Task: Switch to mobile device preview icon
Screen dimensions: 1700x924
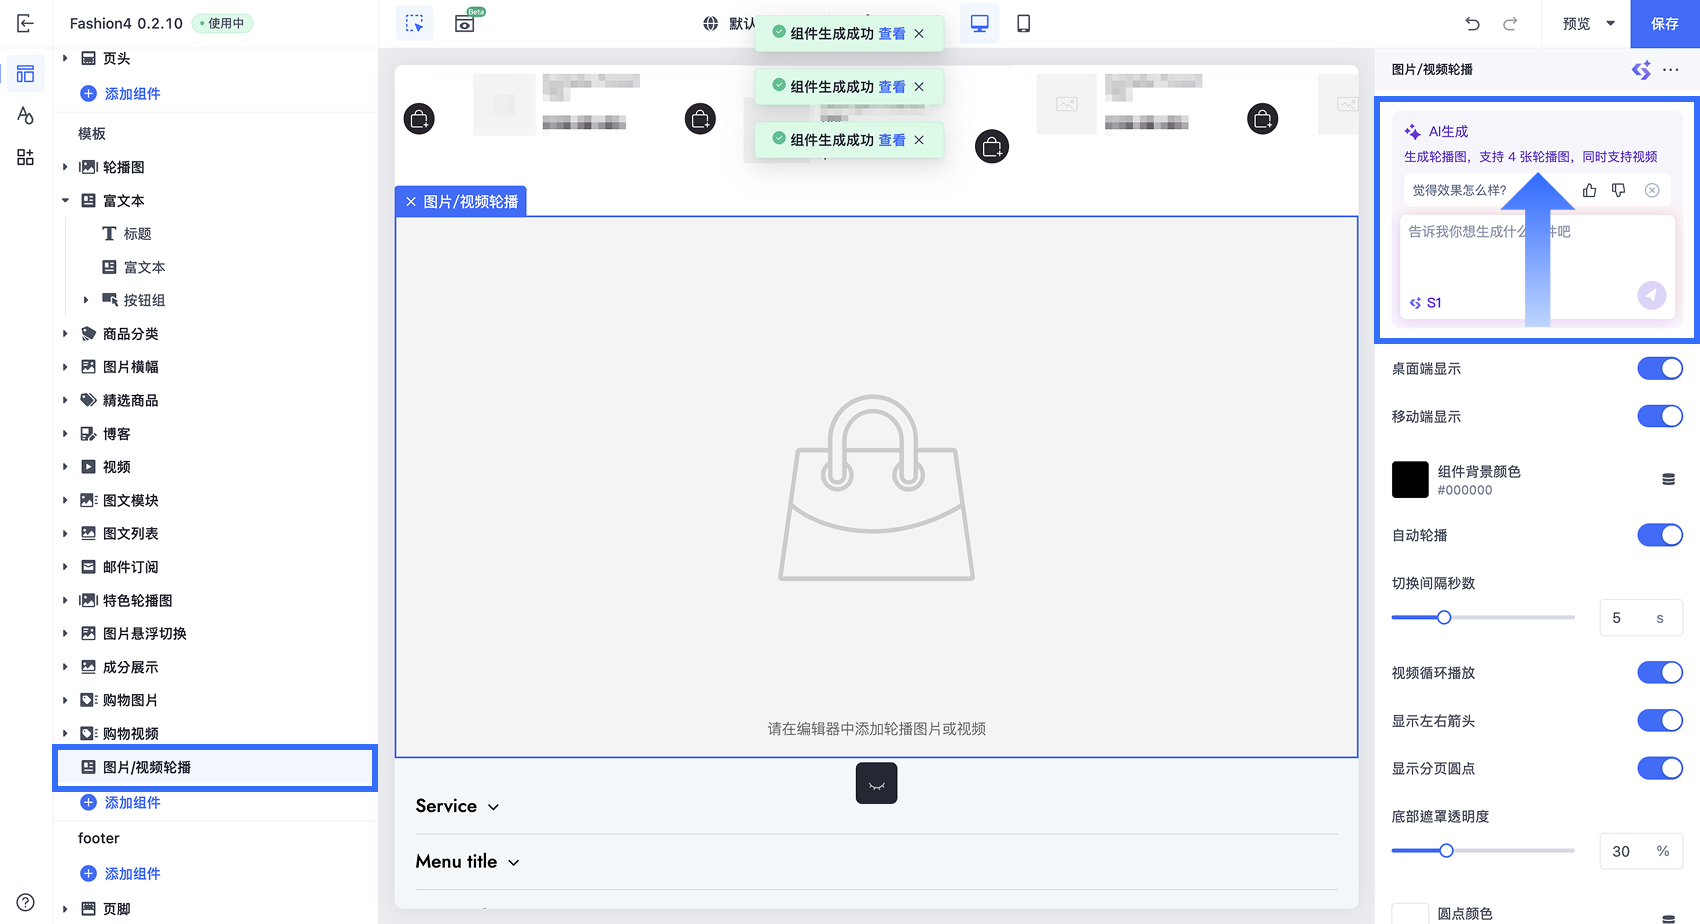Action: [x=1023, y=23]
